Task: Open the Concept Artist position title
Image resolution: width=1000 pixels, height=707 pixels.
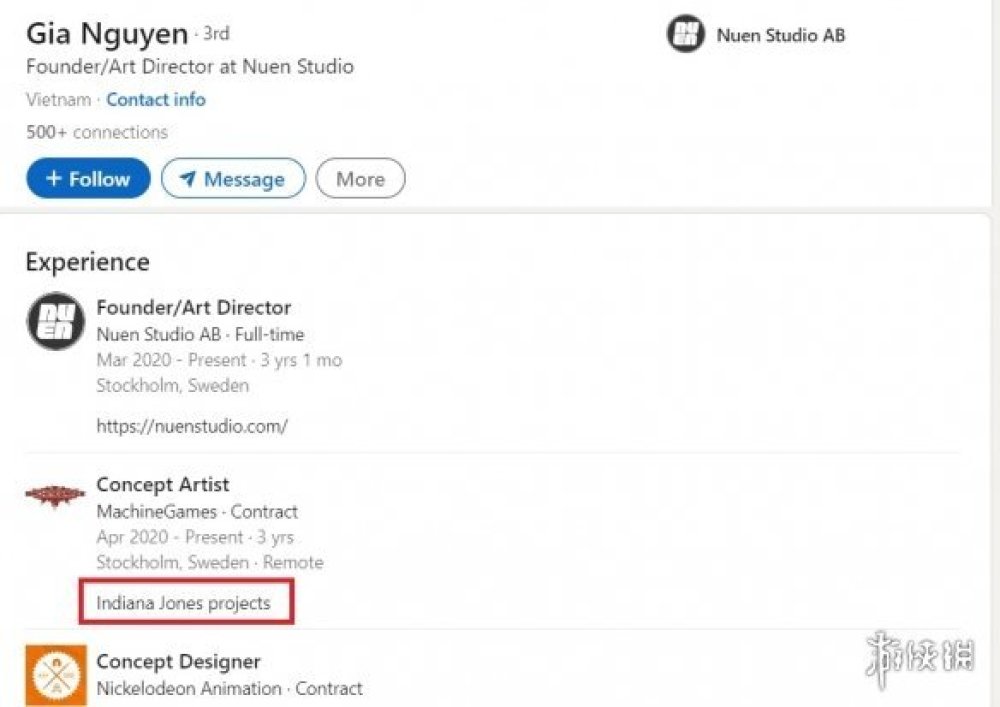Action: (x=163, y=485)
